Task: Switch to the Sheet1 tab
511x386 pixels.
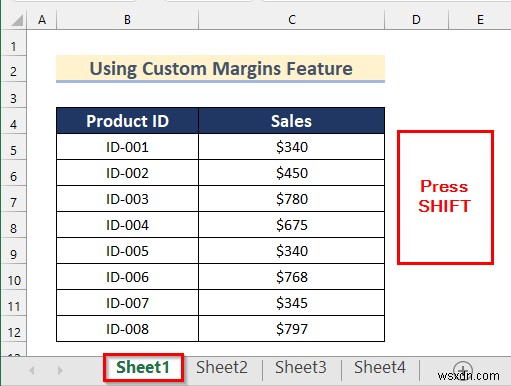Action: (143, 367)
